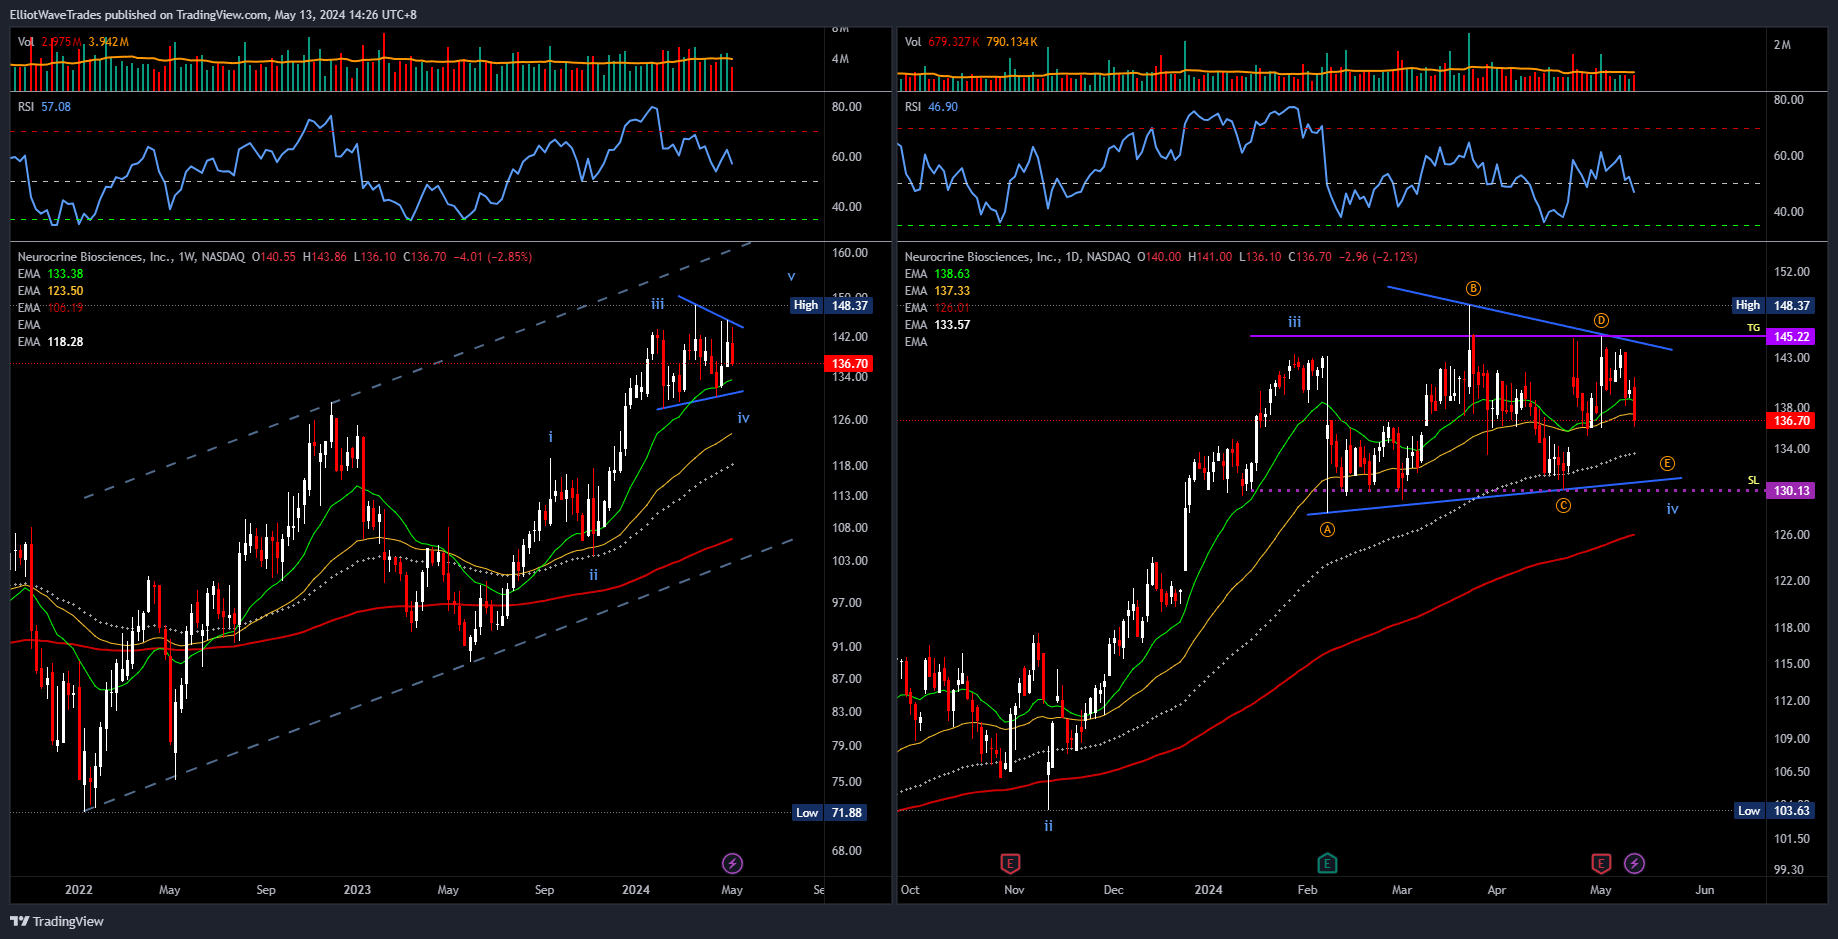This screenshot has height=939, width=1838.
Task: Select wave label iv on daily chart
Action: click(x=1672, y=509)
